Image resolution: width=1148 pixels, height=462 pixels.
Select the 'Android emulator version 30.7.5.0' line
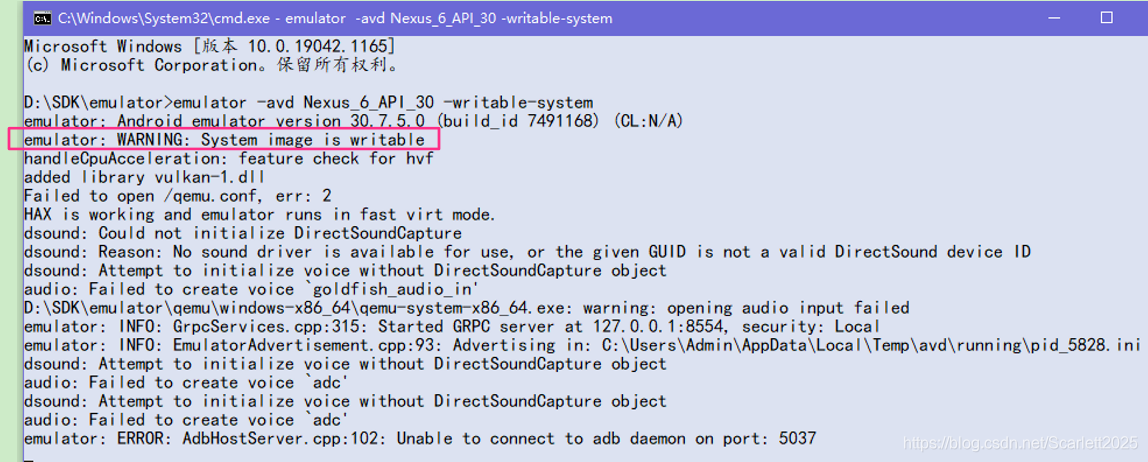(x=353, y=121)
